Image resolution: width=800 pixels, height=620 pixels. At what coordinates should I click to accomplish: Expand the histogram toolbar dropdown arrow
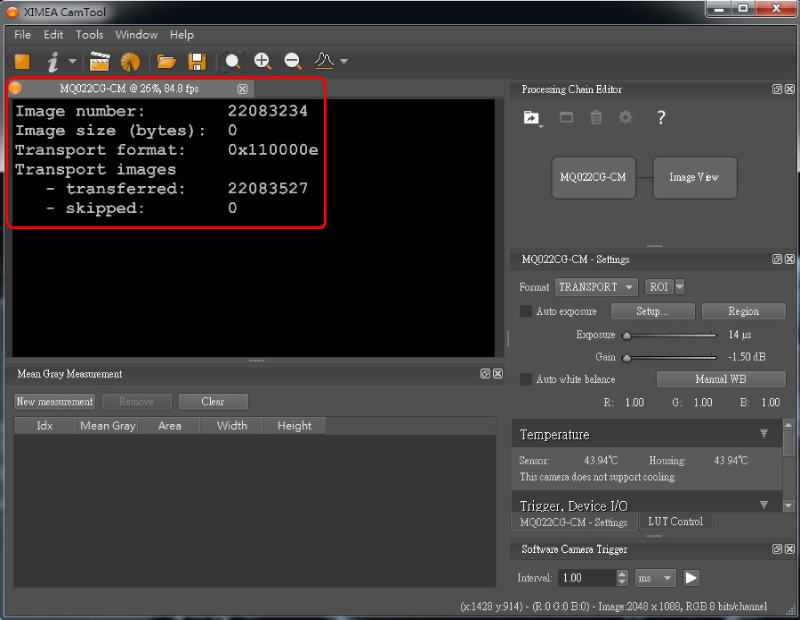[x=344, y=61]
